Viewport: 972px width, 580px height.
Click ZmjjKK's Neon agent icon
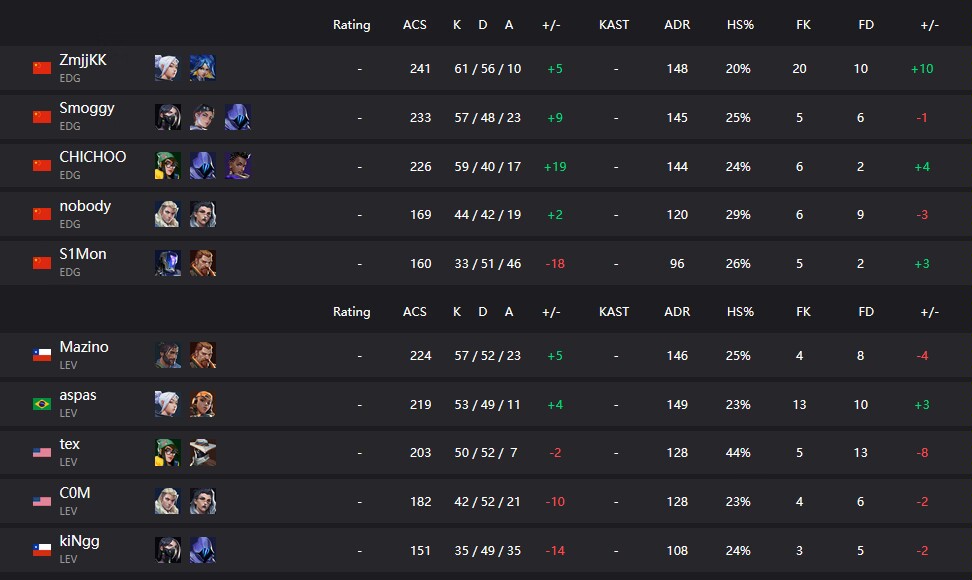(x=203, y=68)
